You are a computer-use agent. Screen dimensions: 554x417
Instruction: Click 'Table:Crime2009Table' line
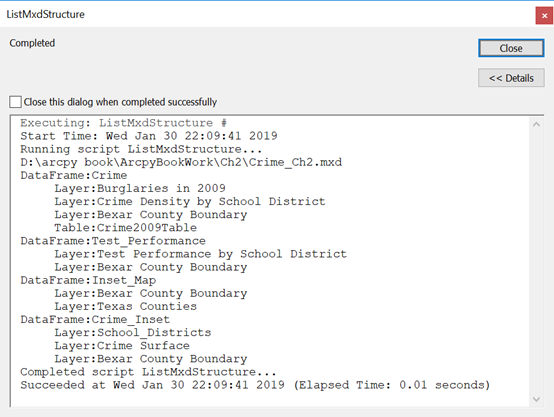[125, 228]
